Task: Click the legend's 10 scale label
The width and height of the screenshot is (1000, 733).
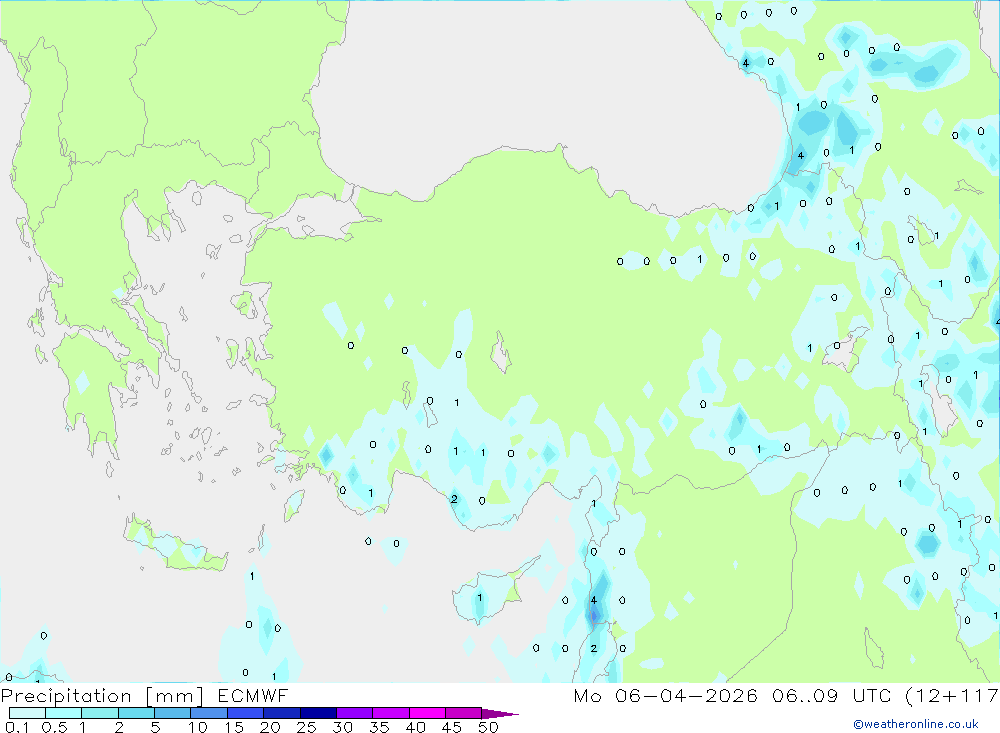Action: [198, 727]
